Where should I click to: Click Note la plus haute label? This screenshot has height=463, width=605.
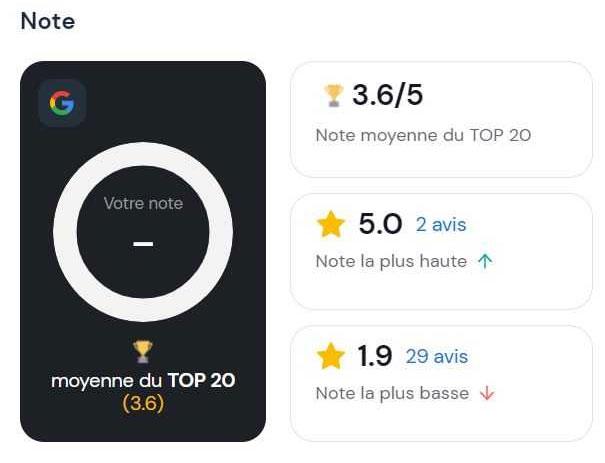coord(391,262)
